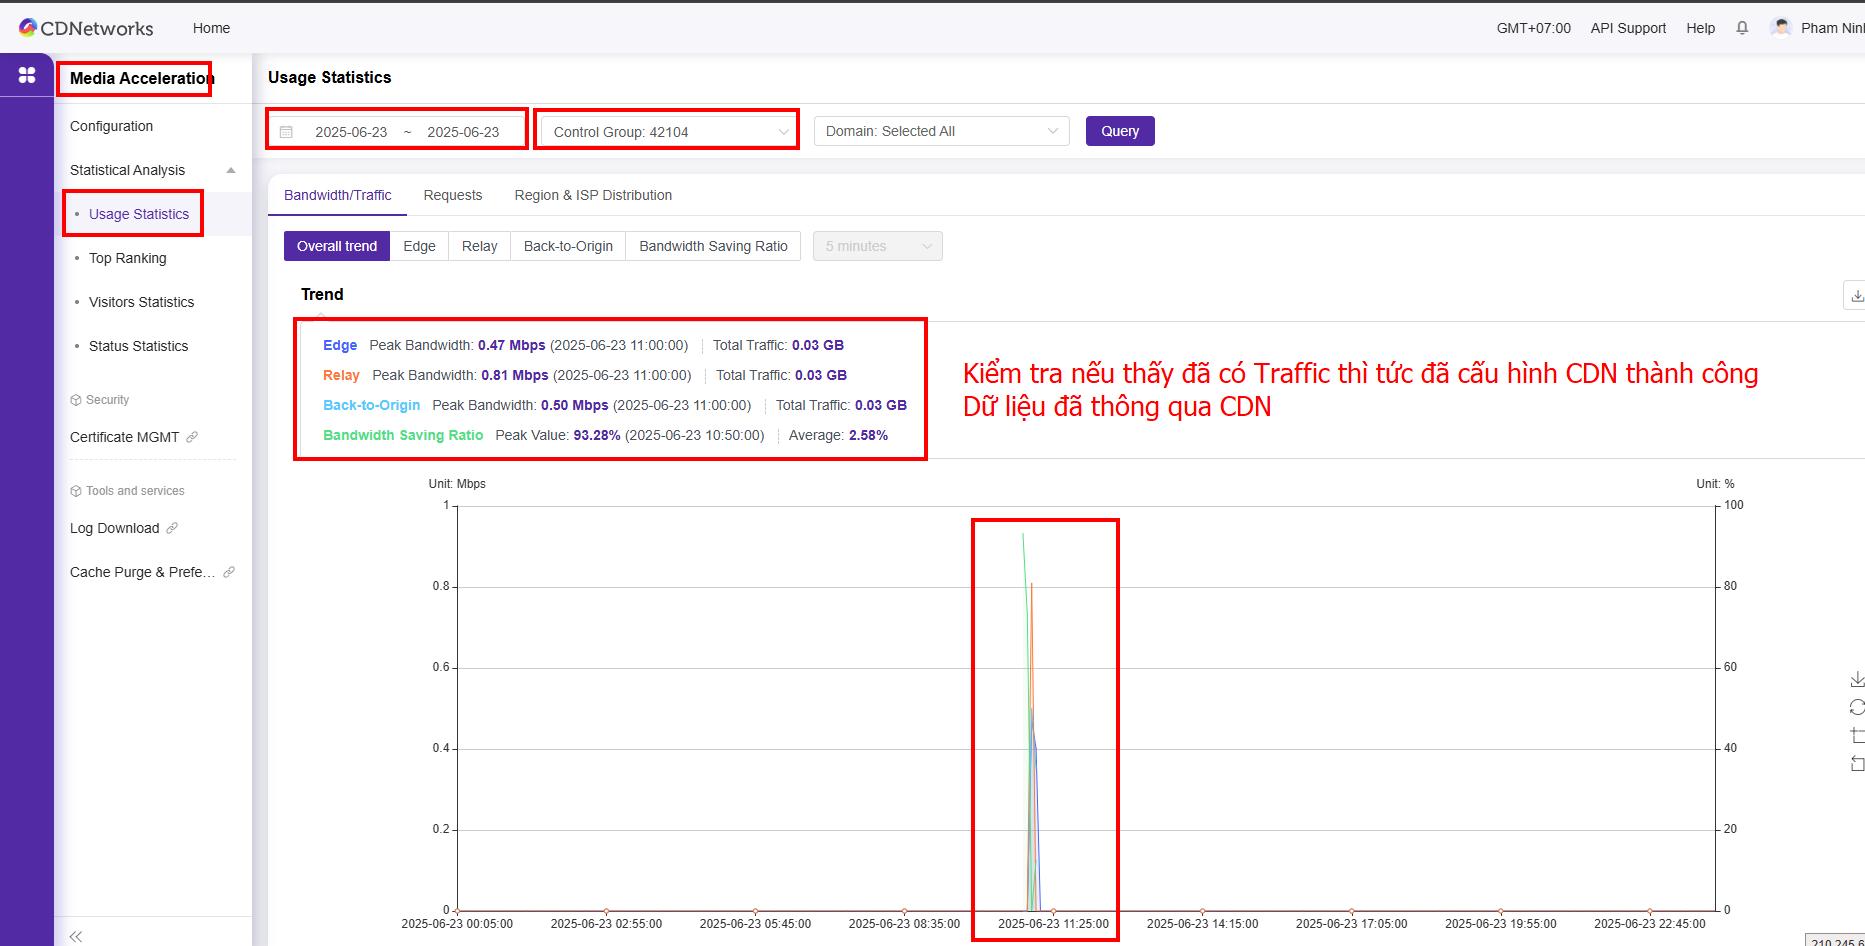
Task: Click the start date field 2025-06-23
Action: [351, 132]
